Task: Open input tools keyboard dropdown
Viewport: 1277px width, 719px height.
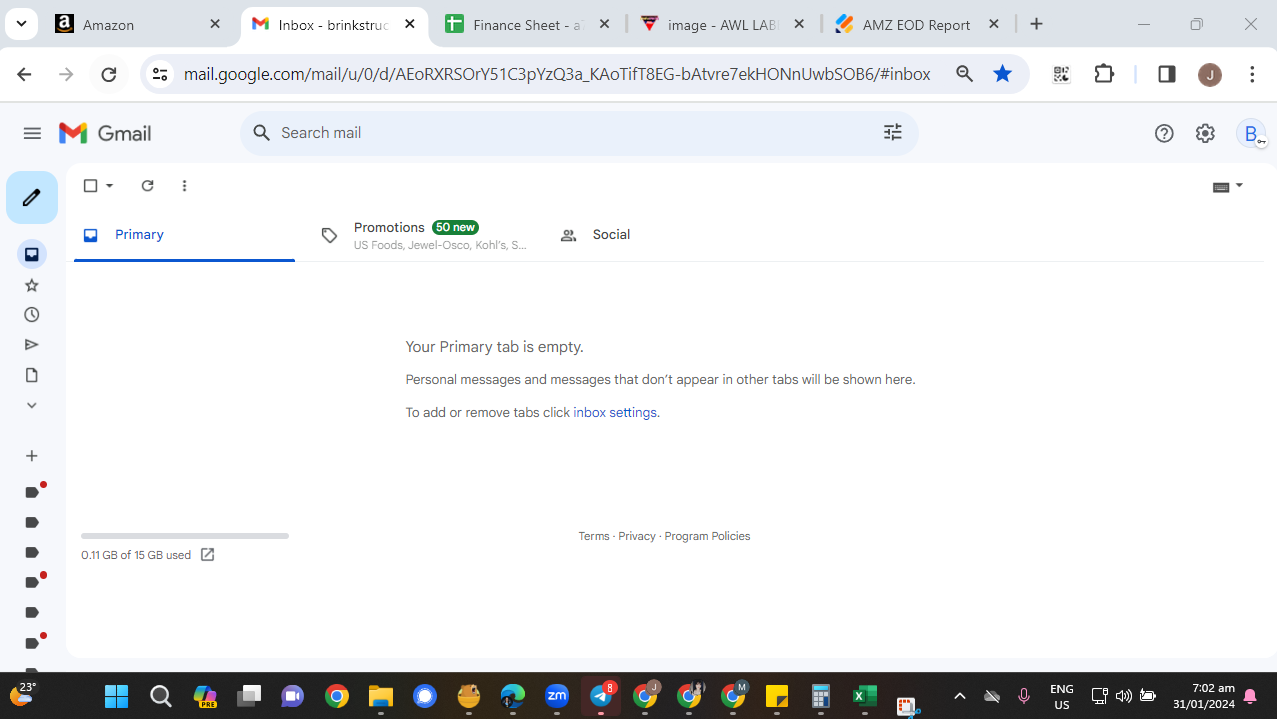Action: 1227,186
